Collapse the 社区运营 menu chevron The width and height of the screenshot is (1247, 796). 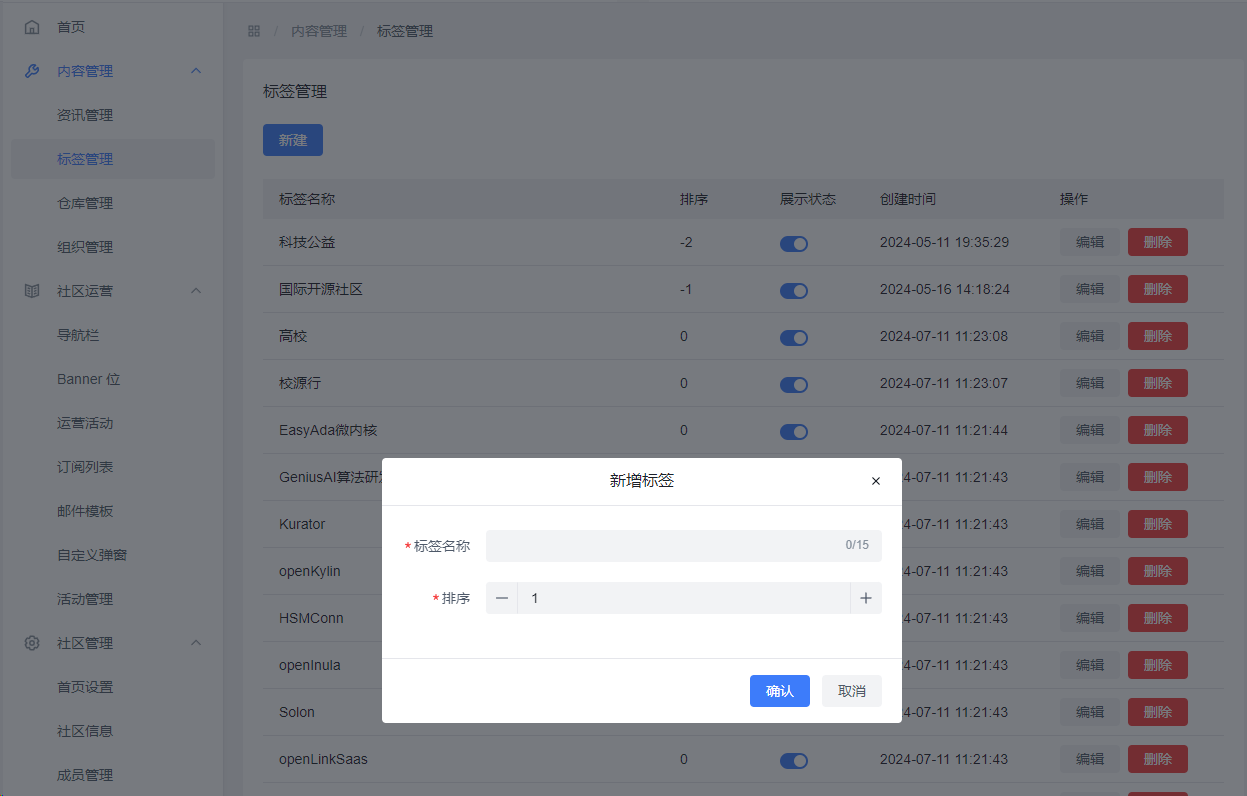(x=196, y=291)
